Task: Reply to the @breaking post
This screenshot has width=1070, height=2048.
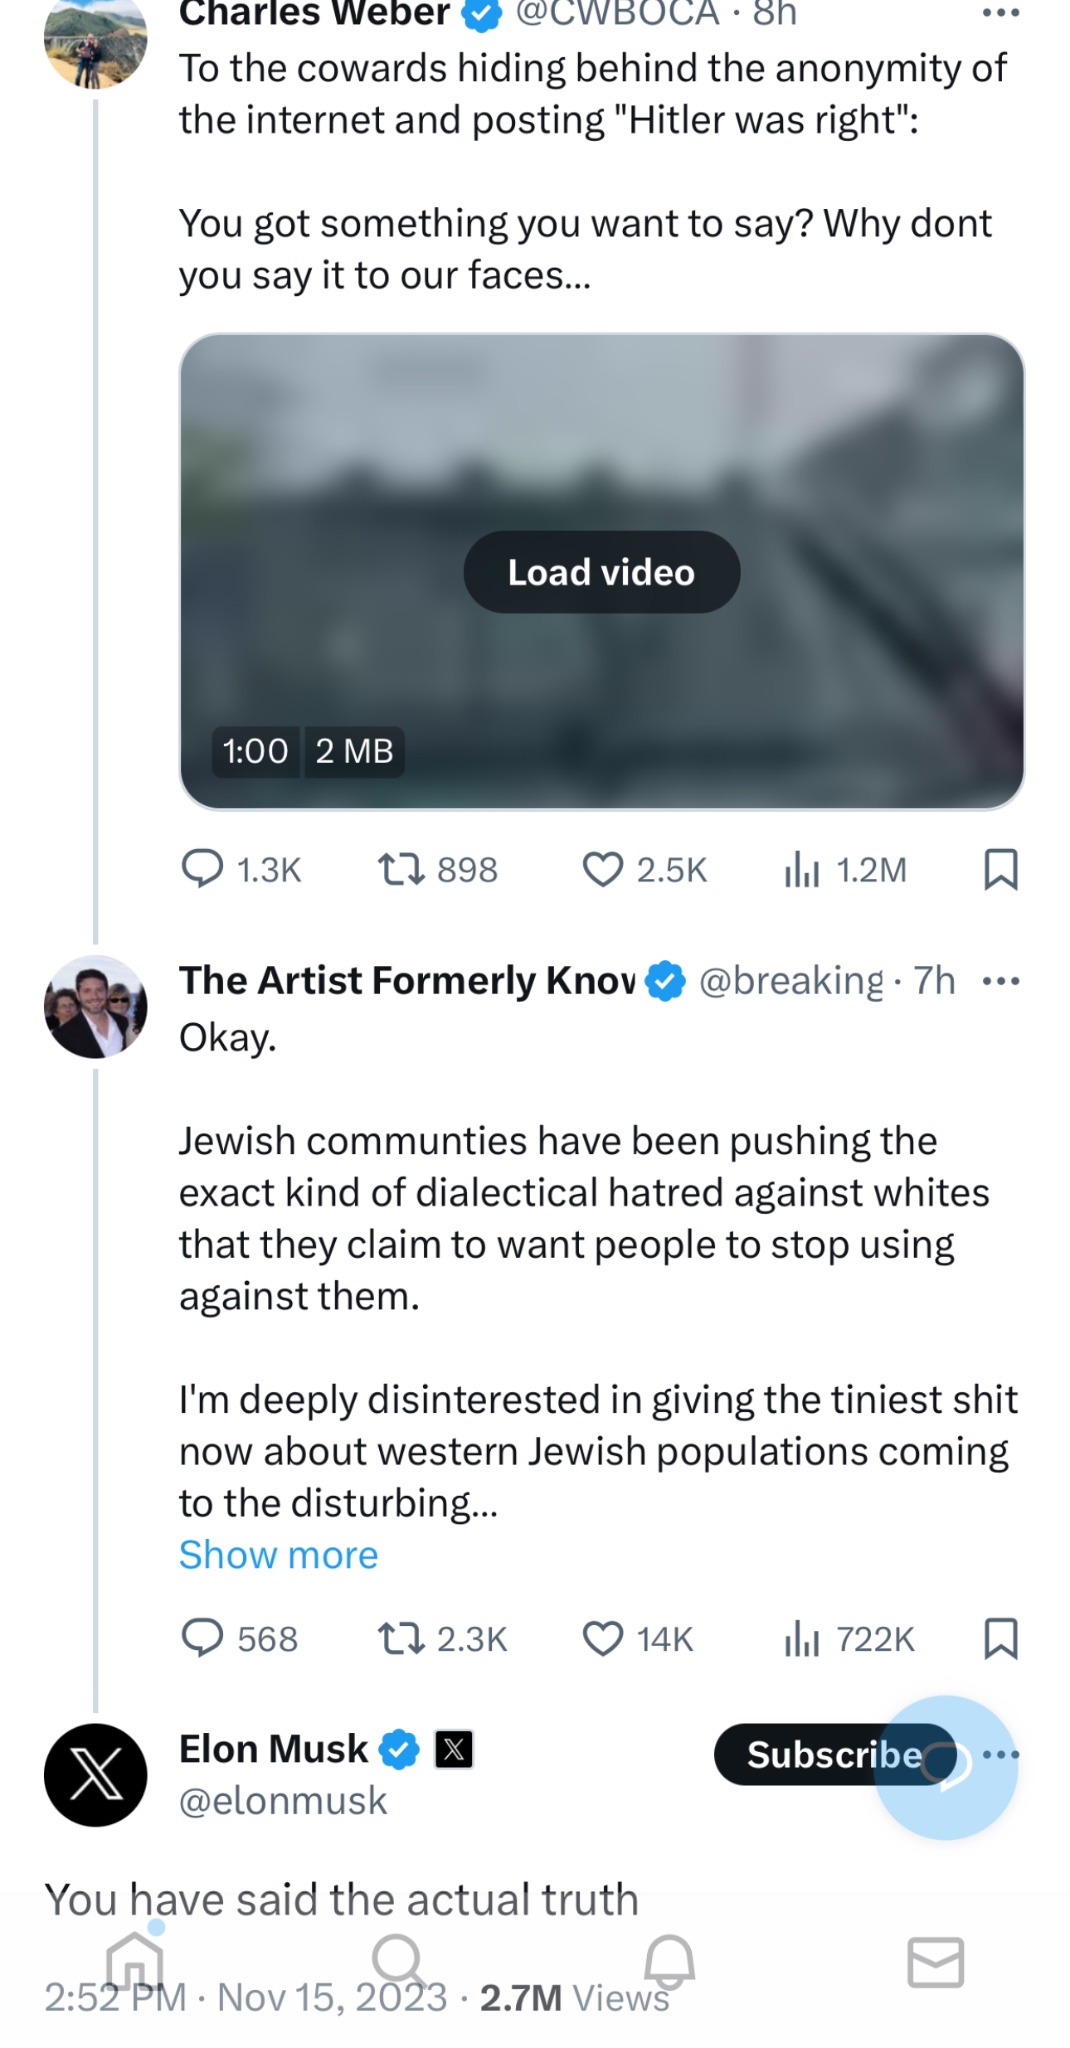Action: [202, 1638]
